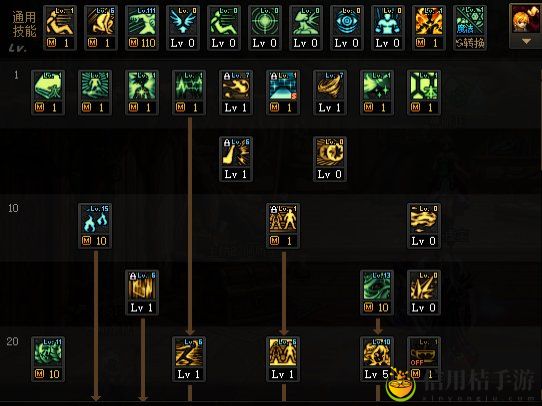Select the golden figures Lv.6 skill at level 20
The image size is (542, 406).
283,359
